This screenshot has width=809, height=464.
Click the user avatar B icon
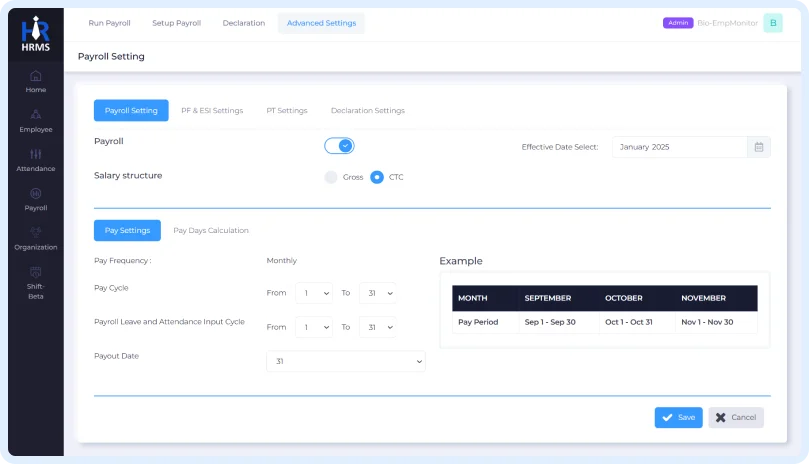tap(772, 23)
